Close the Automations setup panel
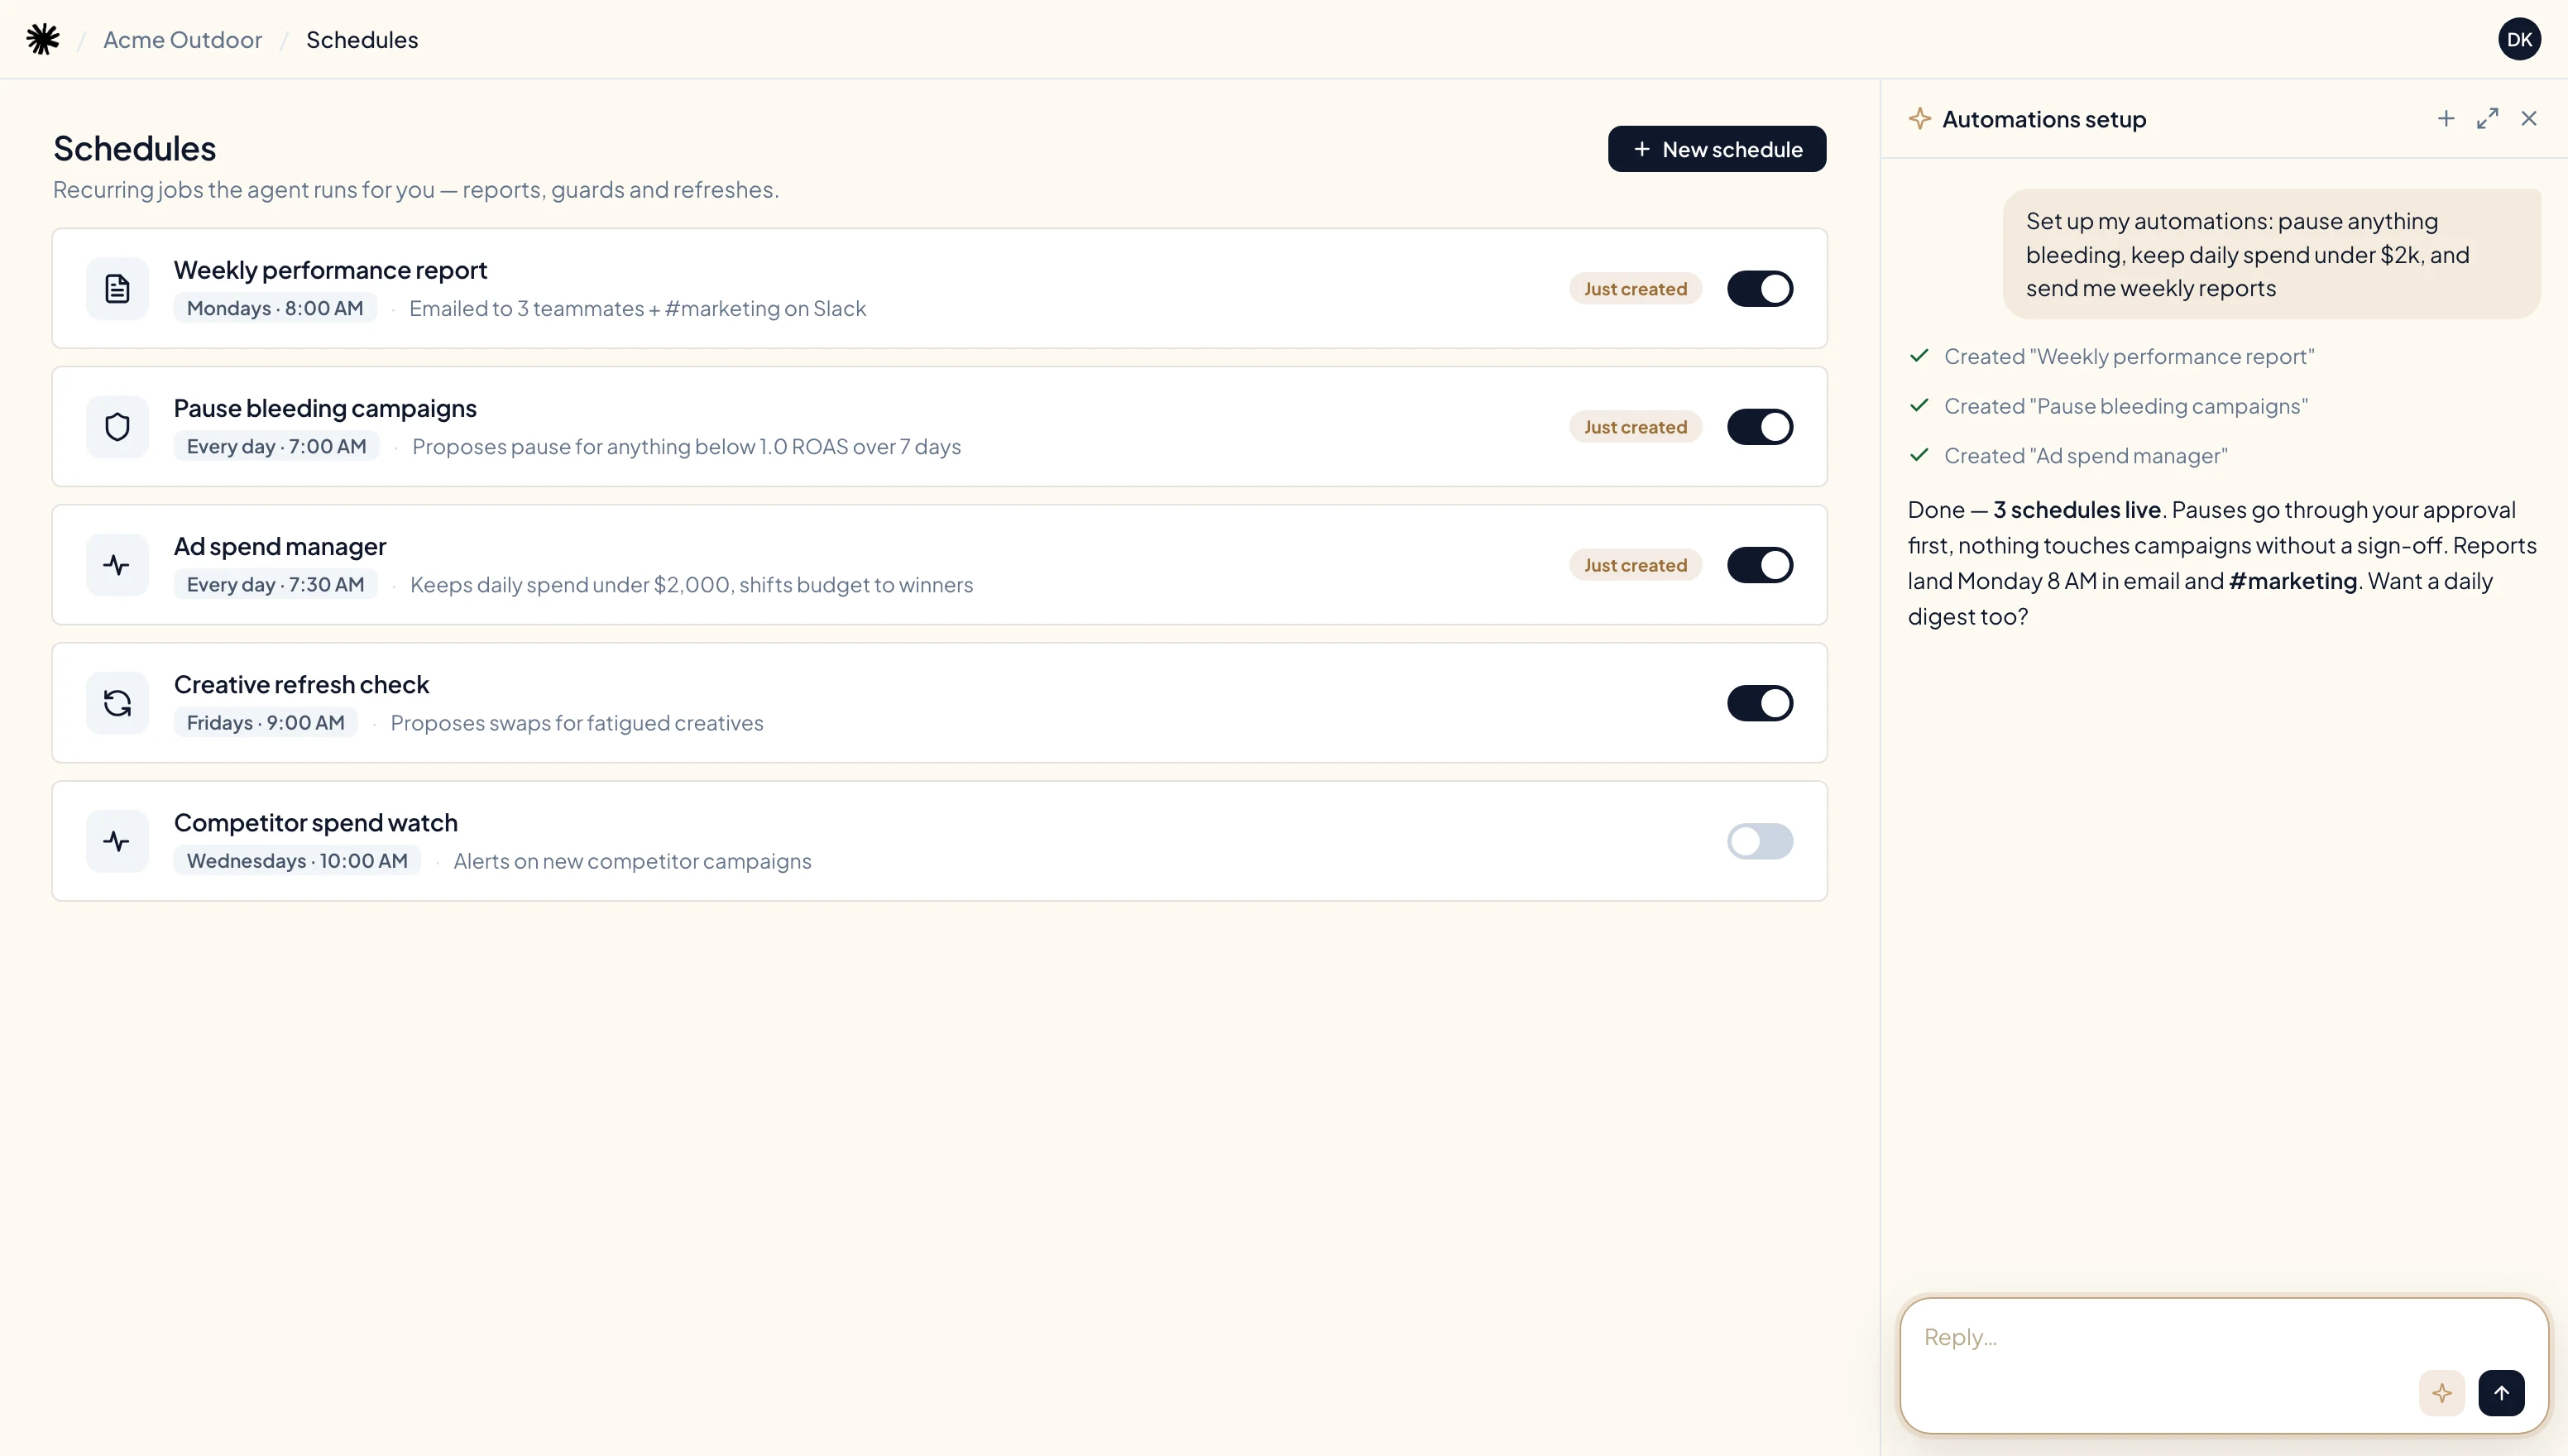Viewport: 2568px width, 1456px height. pyautogui.click(x=2529, y=119)
